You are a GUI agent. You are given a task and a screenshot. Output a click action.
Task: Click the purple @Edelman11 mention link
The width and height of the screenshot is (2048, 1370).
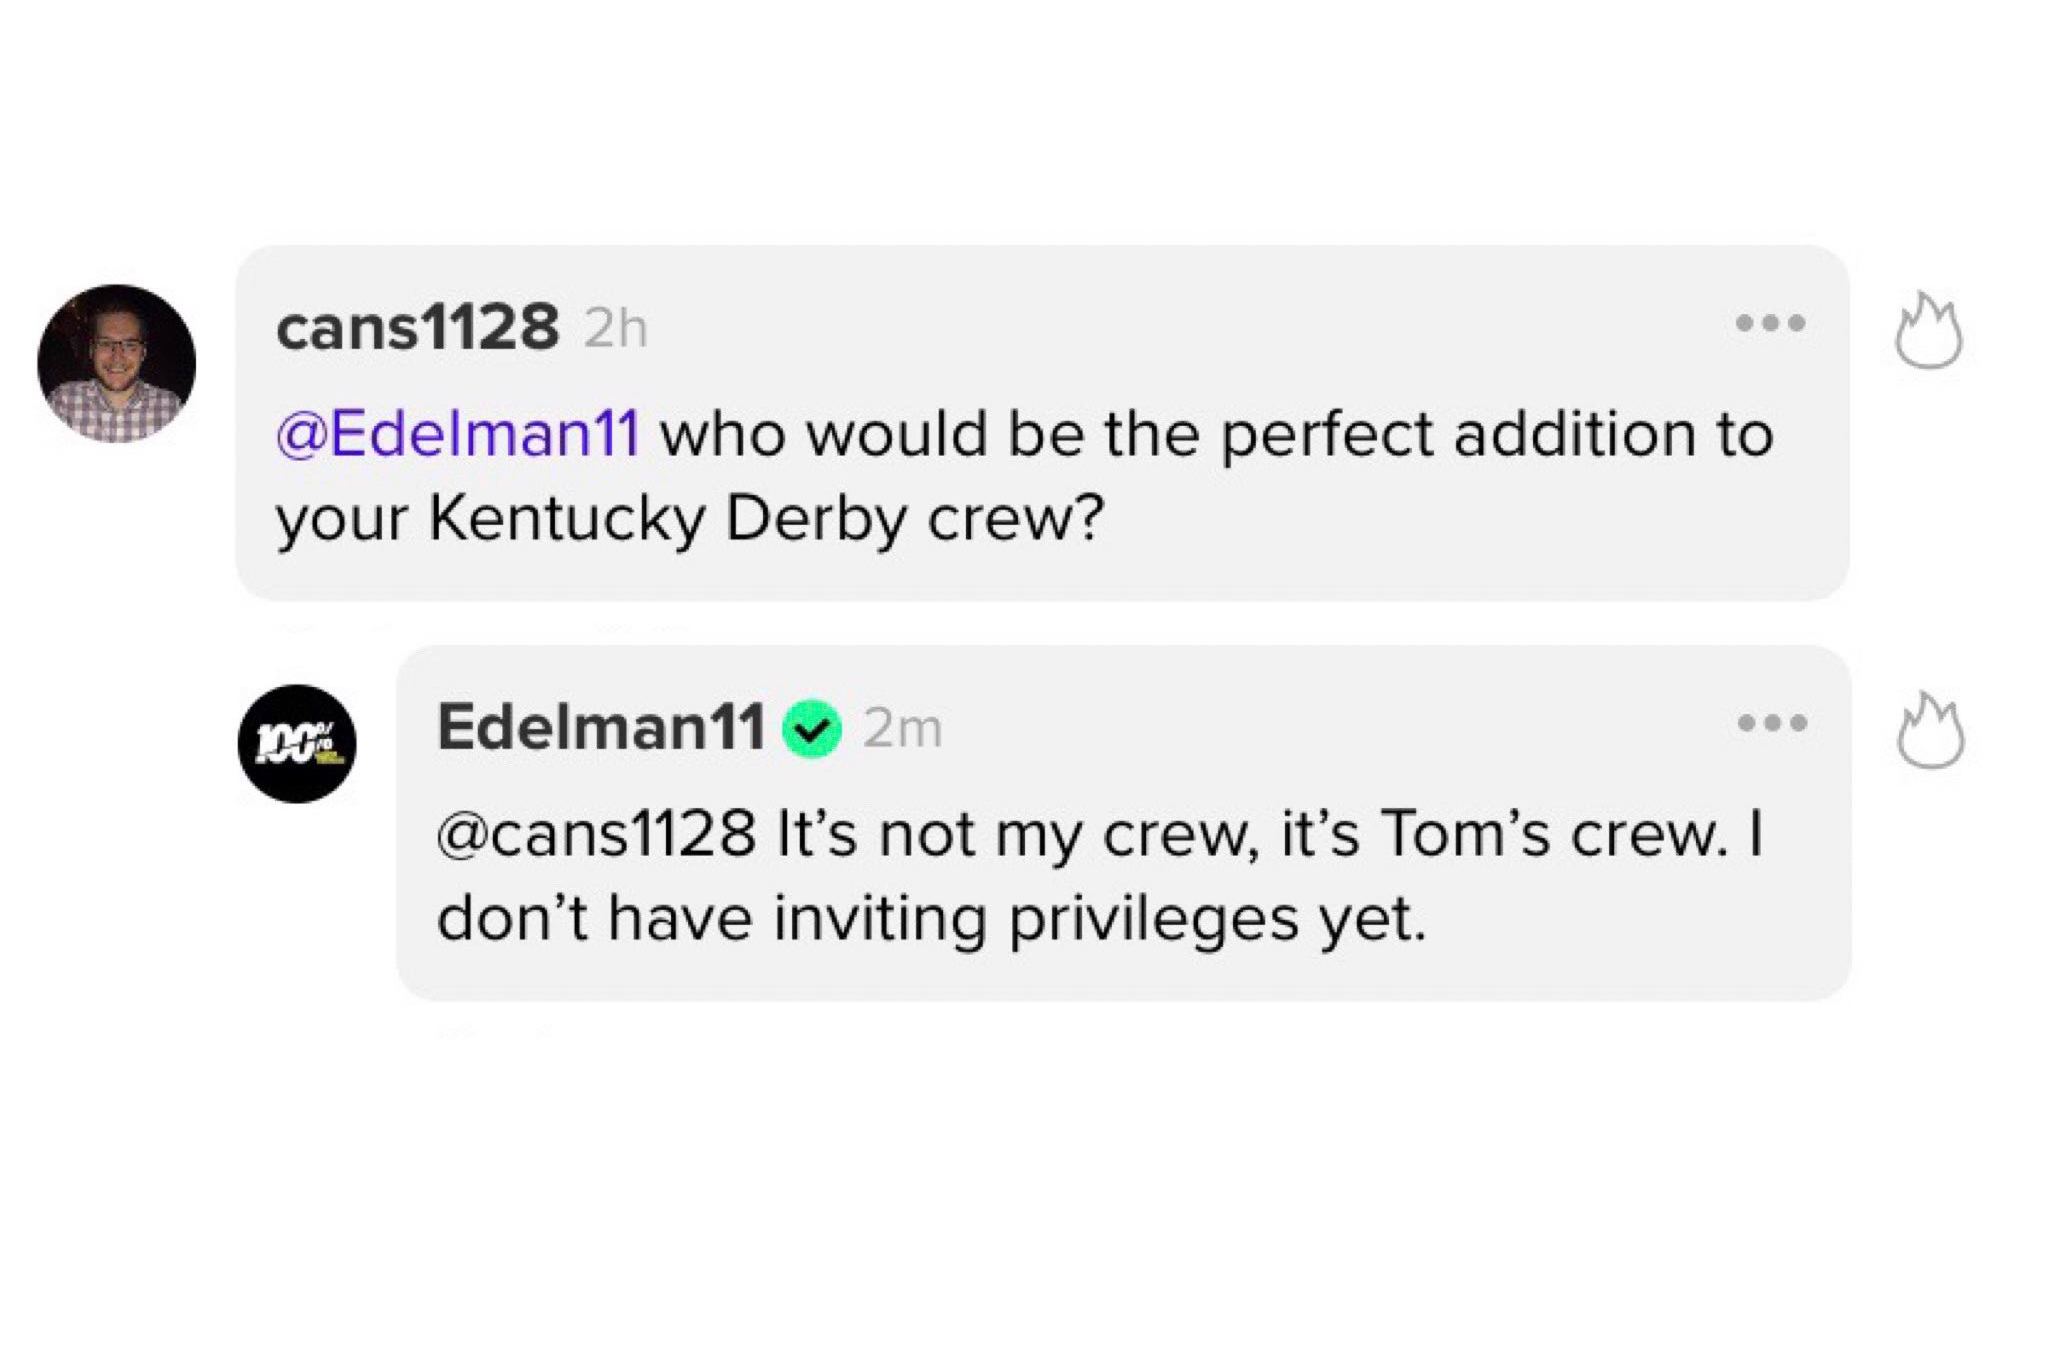(458, 434)
